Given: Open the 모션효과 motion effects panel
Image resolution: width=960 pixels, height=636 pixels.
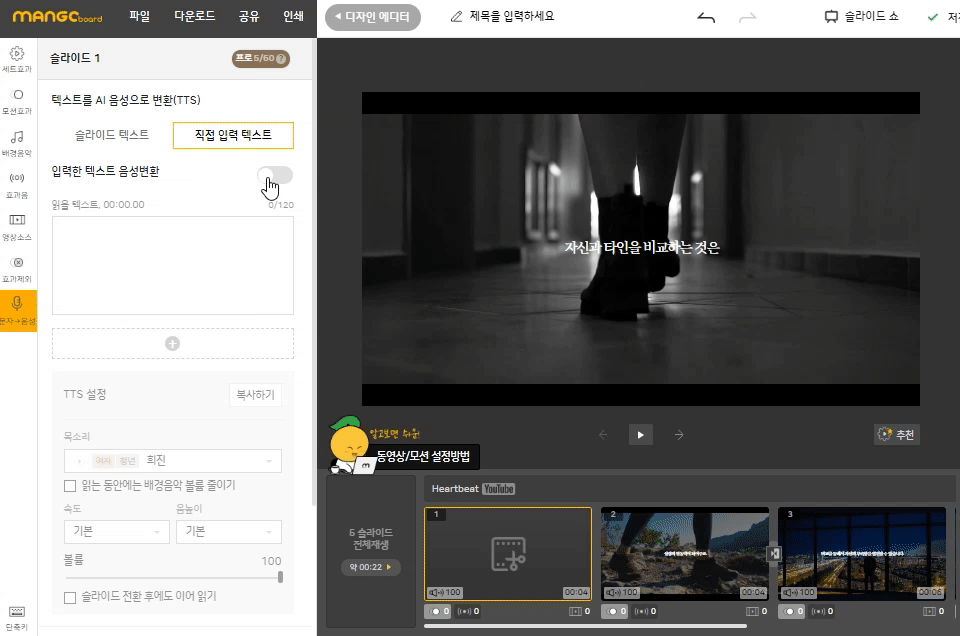Looking at the screenshot, I should click(x=17, y=102).
